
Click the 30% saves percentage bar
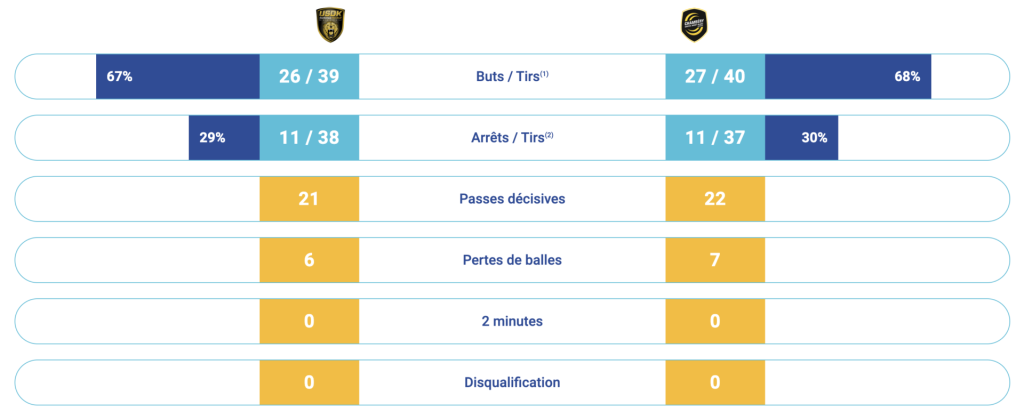[x=801, y=138]
